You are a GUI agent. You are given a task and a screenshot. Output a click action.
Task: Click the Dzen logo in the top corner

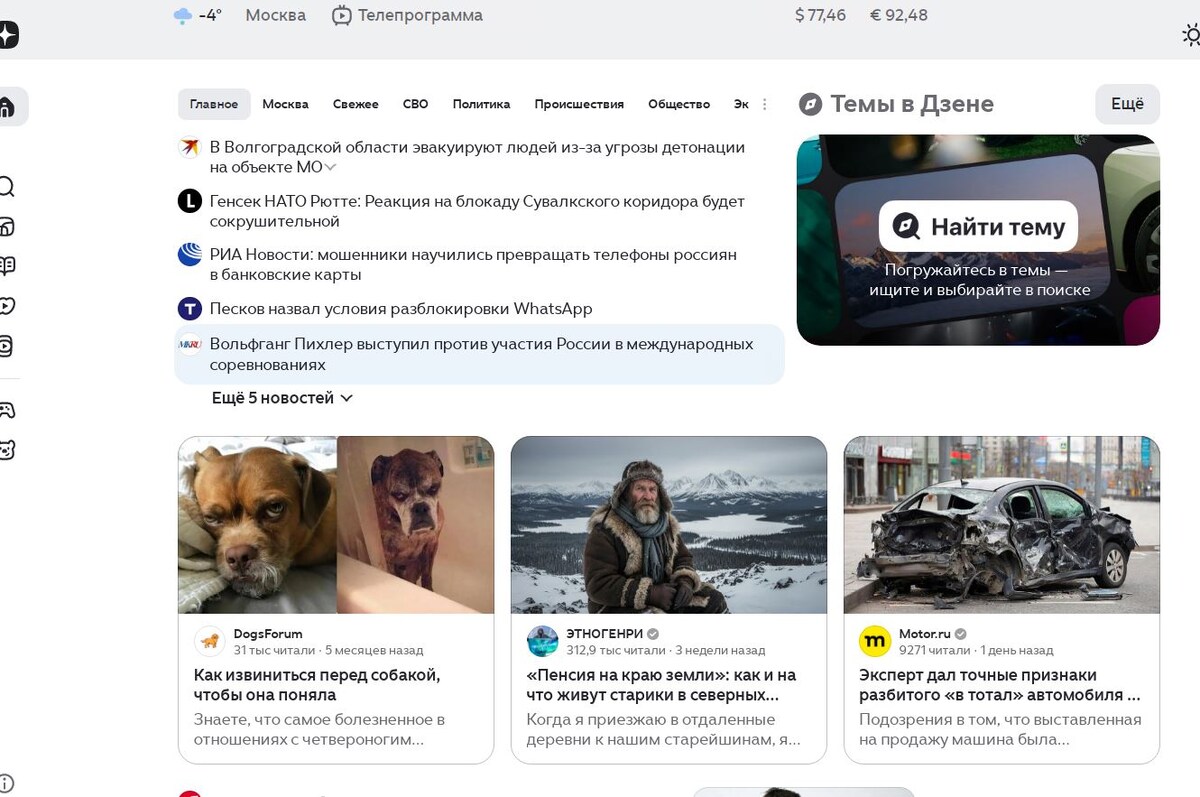pyautogui.click(x=9, y=34)
